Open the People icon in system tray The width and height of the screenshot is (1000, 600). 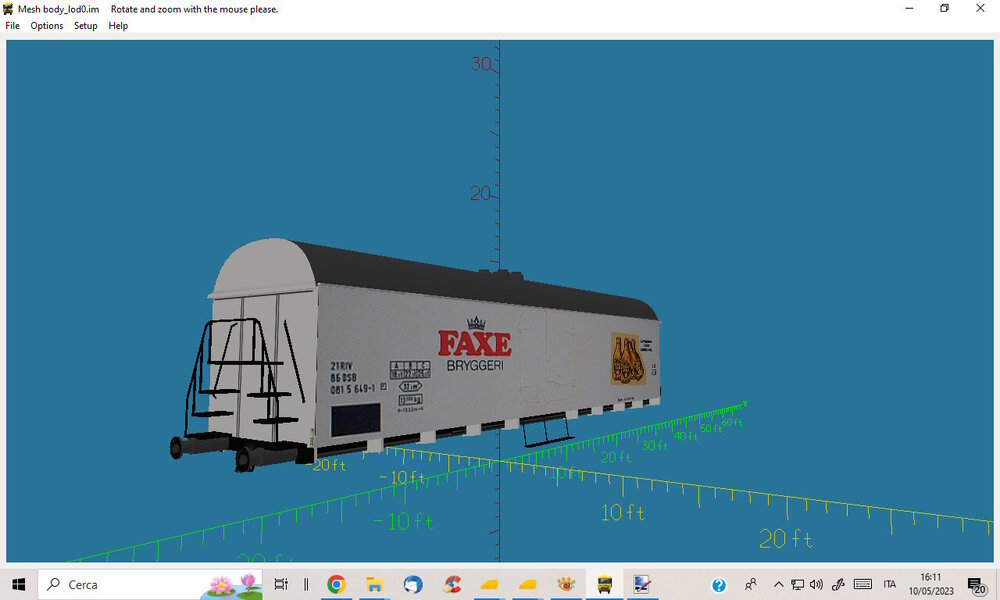pyautogui.click(x=751, y=584)
